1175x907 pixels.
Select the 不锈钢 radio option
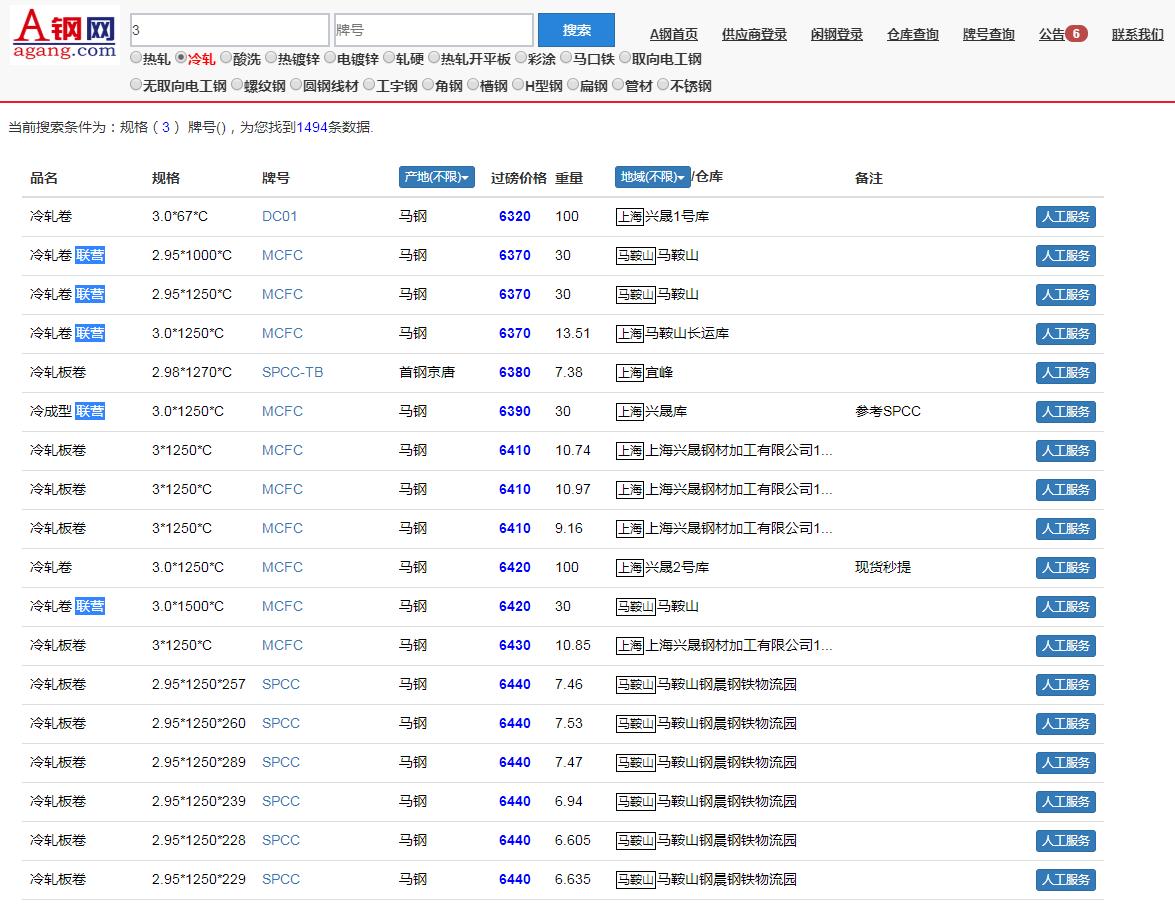(663, 85)
